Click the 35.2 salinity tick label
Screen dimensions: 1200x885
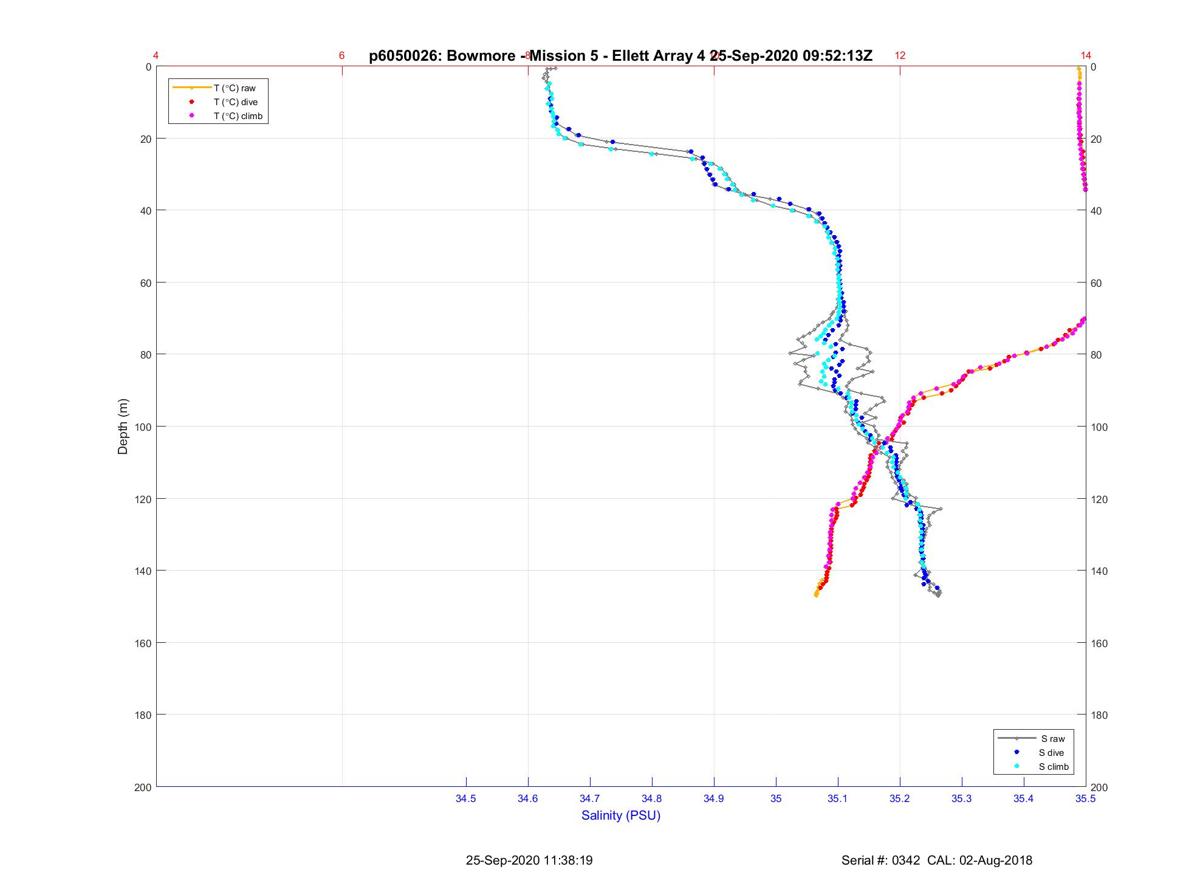[900, 799]
